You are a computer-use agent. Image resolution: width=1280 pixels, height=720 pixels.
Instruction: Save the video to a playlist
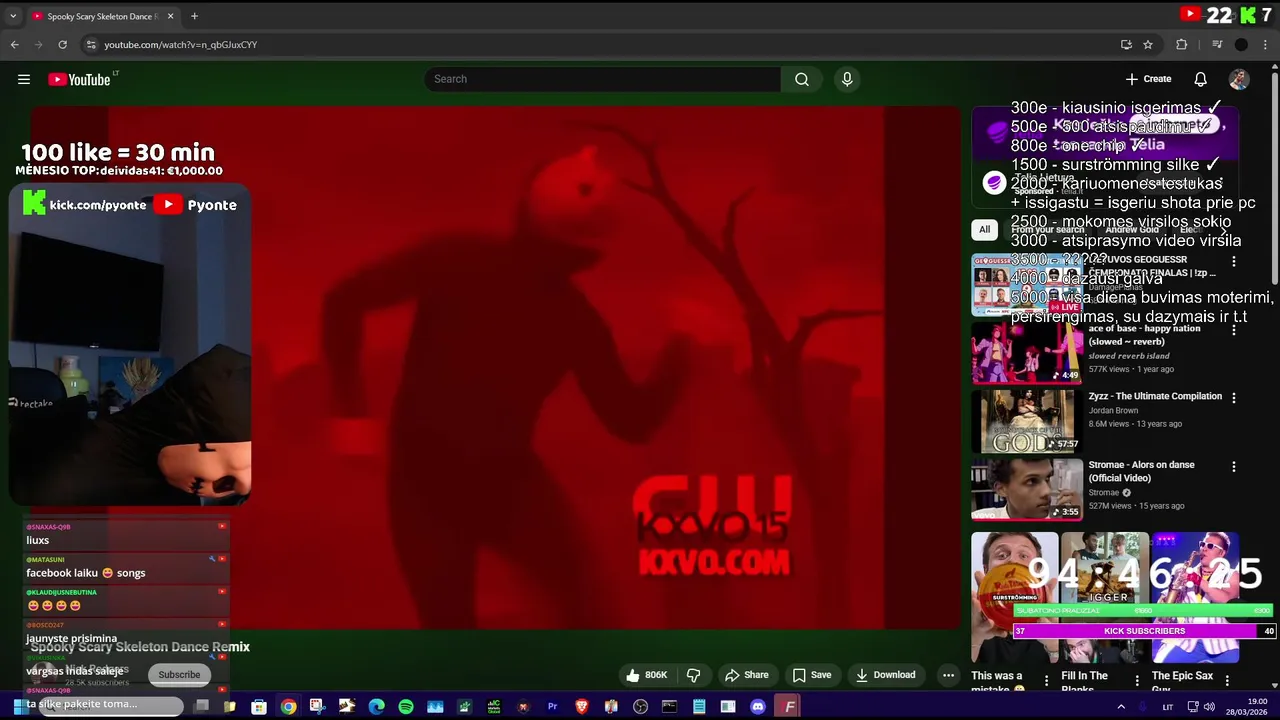(812, 675)
